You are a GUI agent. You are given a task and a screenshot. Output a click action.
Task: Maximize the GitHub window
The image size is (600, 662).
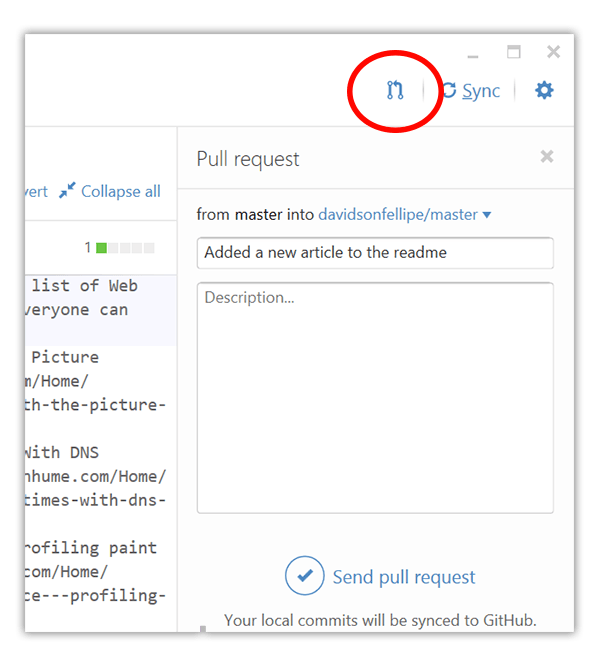tap(513, 52)
